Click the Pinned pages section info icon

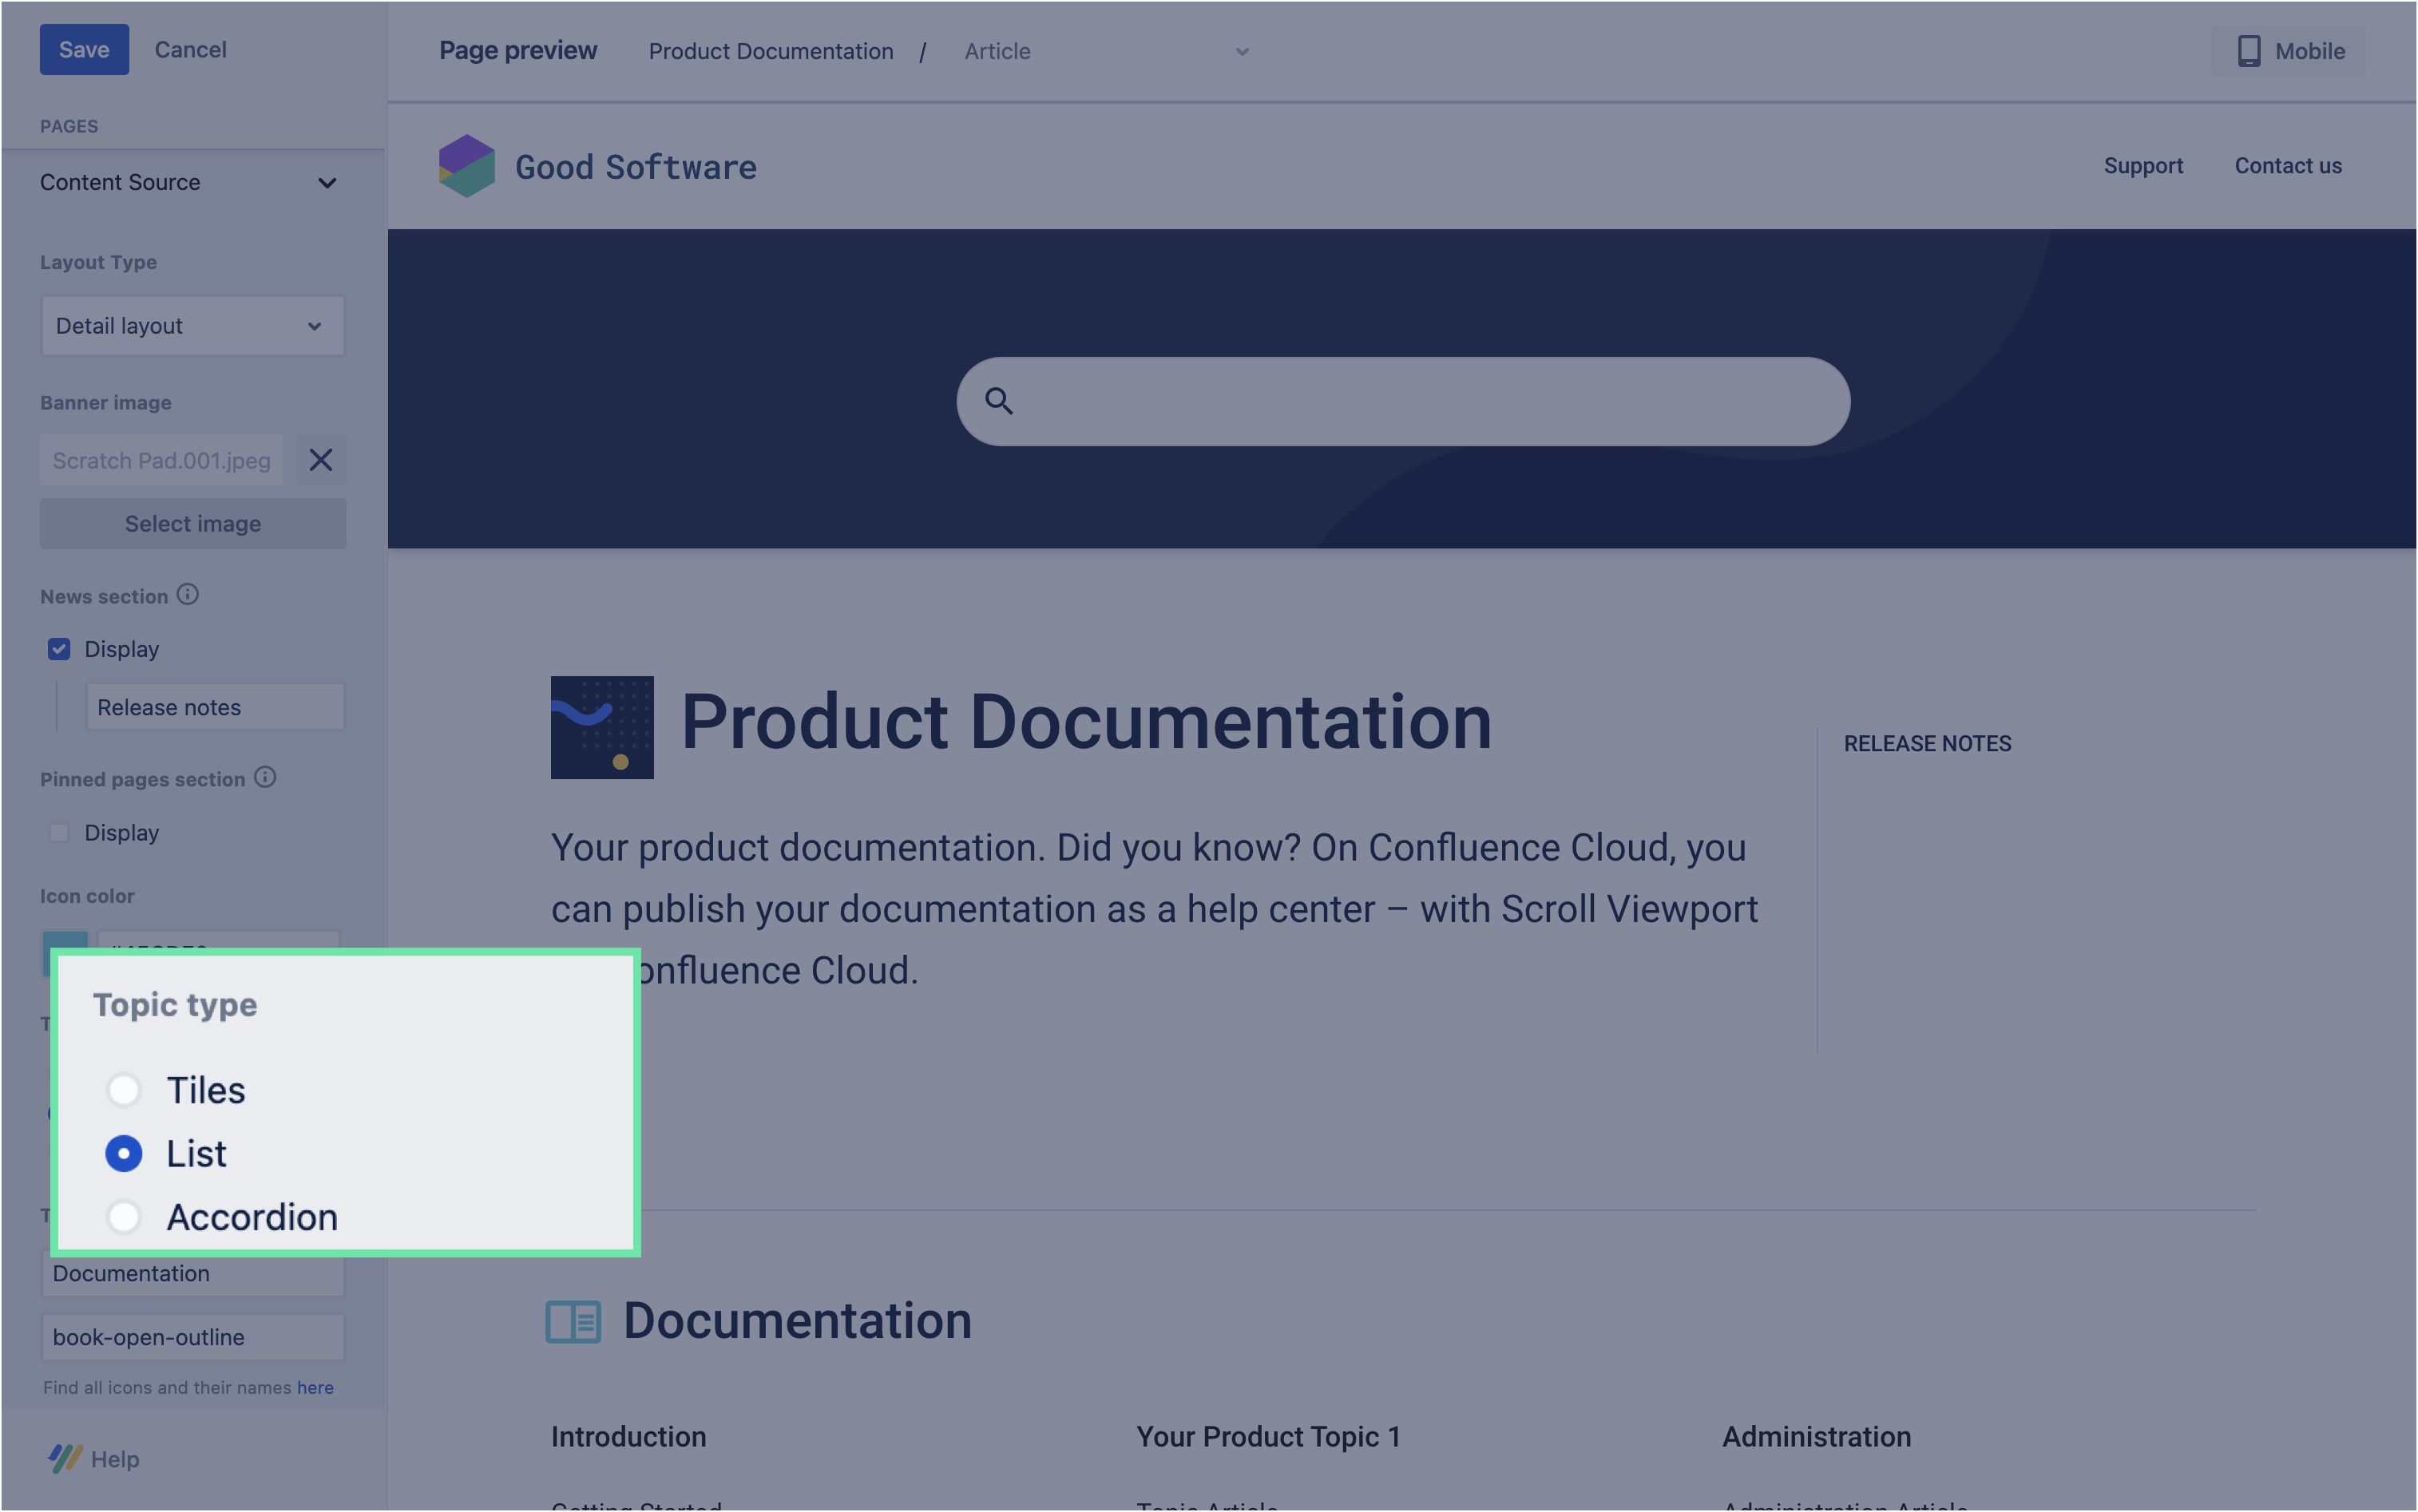(265, 778)
